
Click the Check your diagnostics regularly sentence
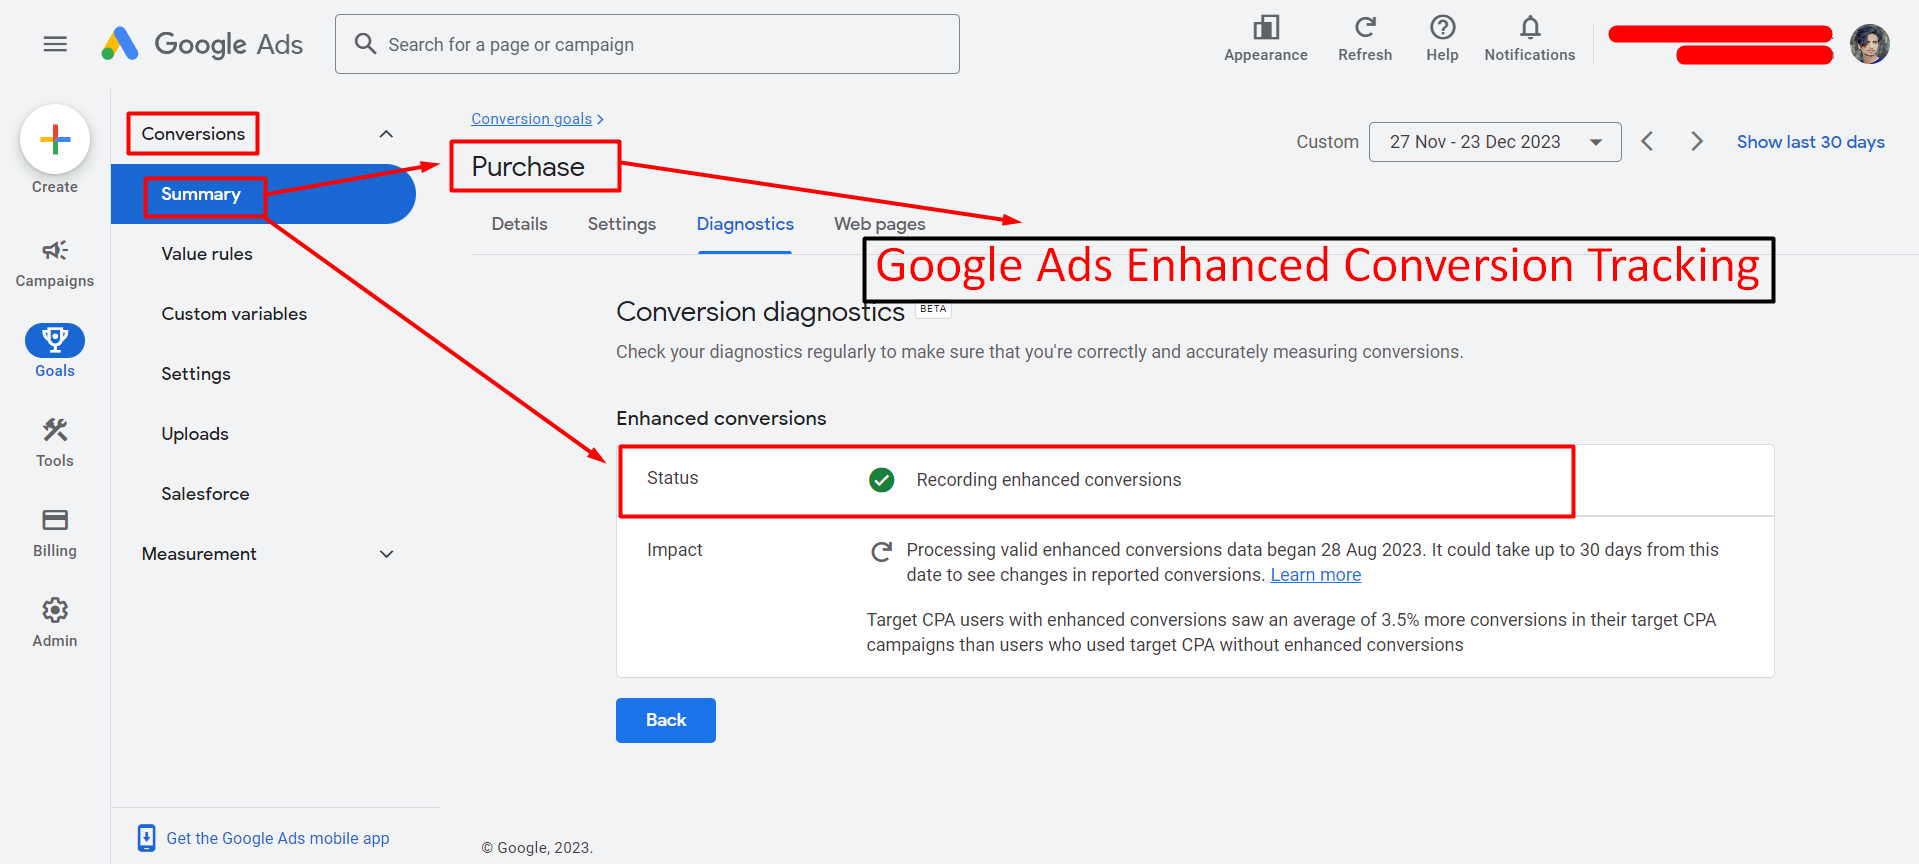pyautogui.click(x=1039, y=352)
